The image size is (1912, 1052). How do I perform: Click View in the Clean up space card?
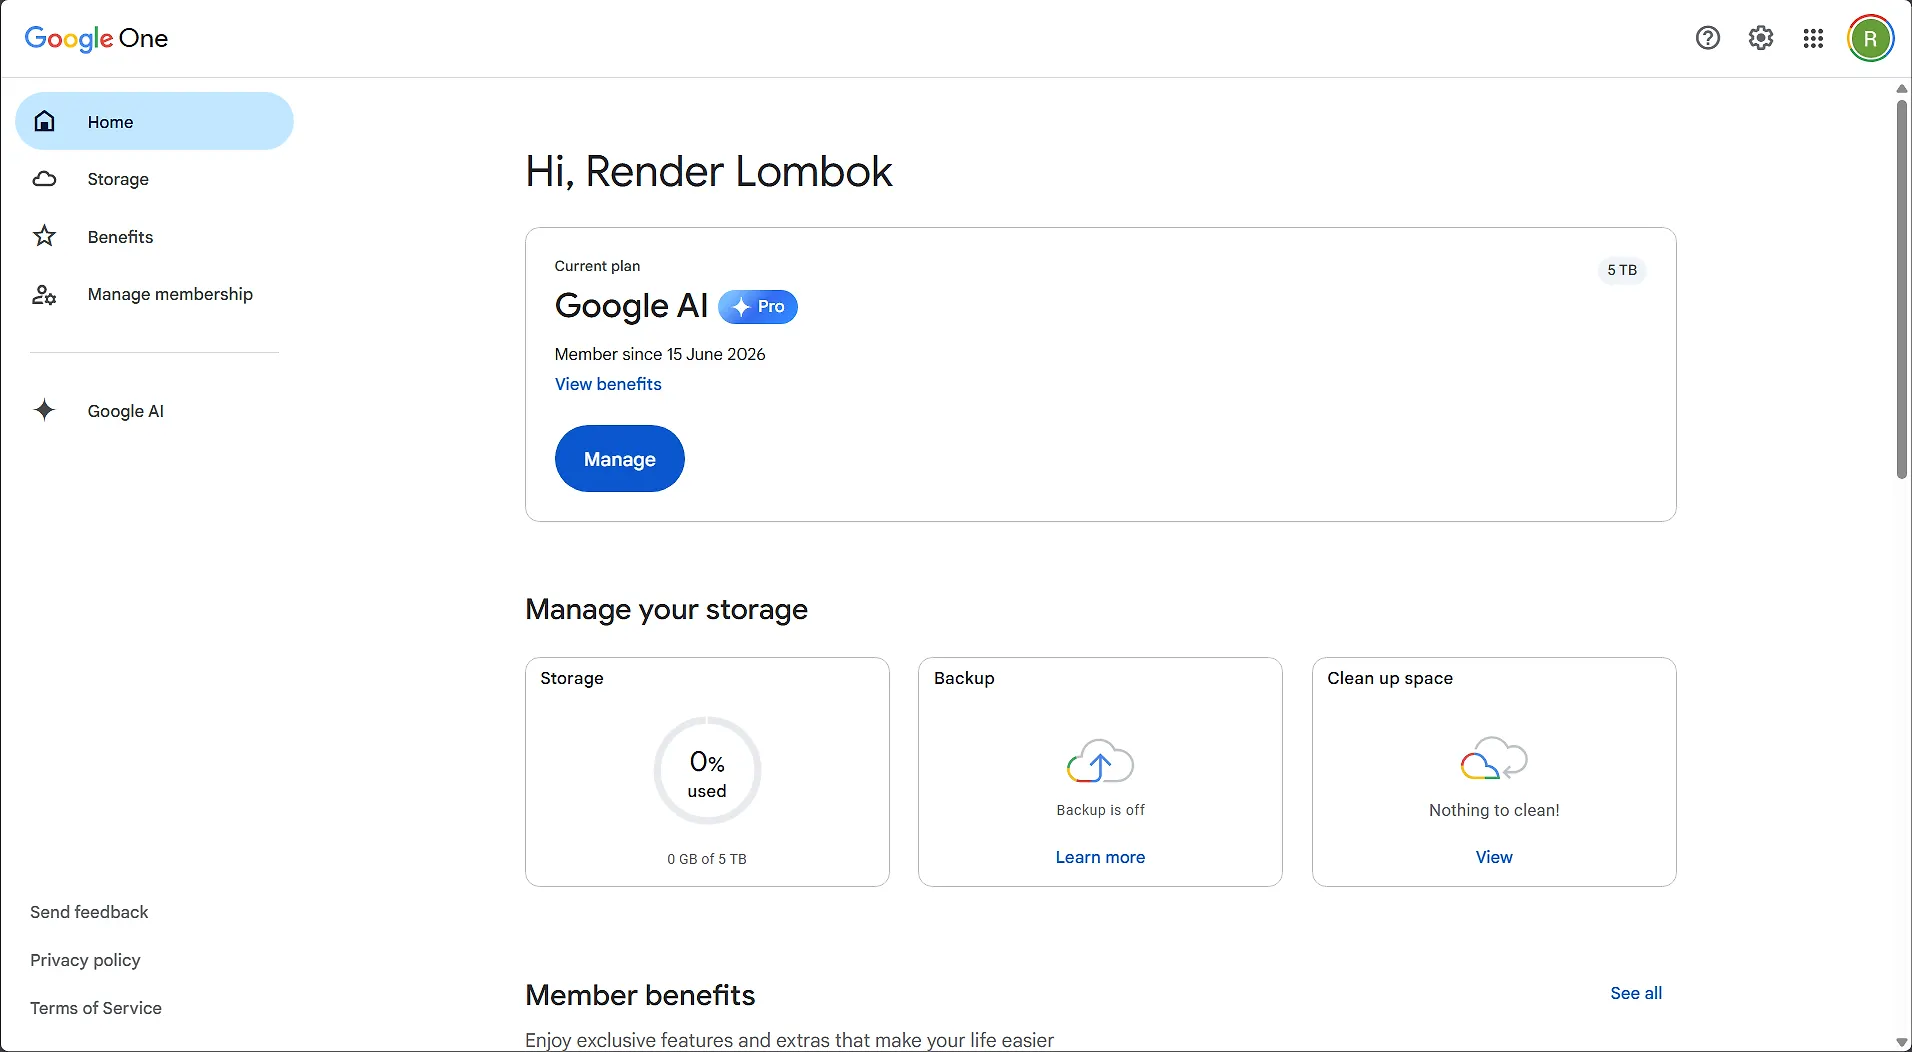tap(1494, 857)
